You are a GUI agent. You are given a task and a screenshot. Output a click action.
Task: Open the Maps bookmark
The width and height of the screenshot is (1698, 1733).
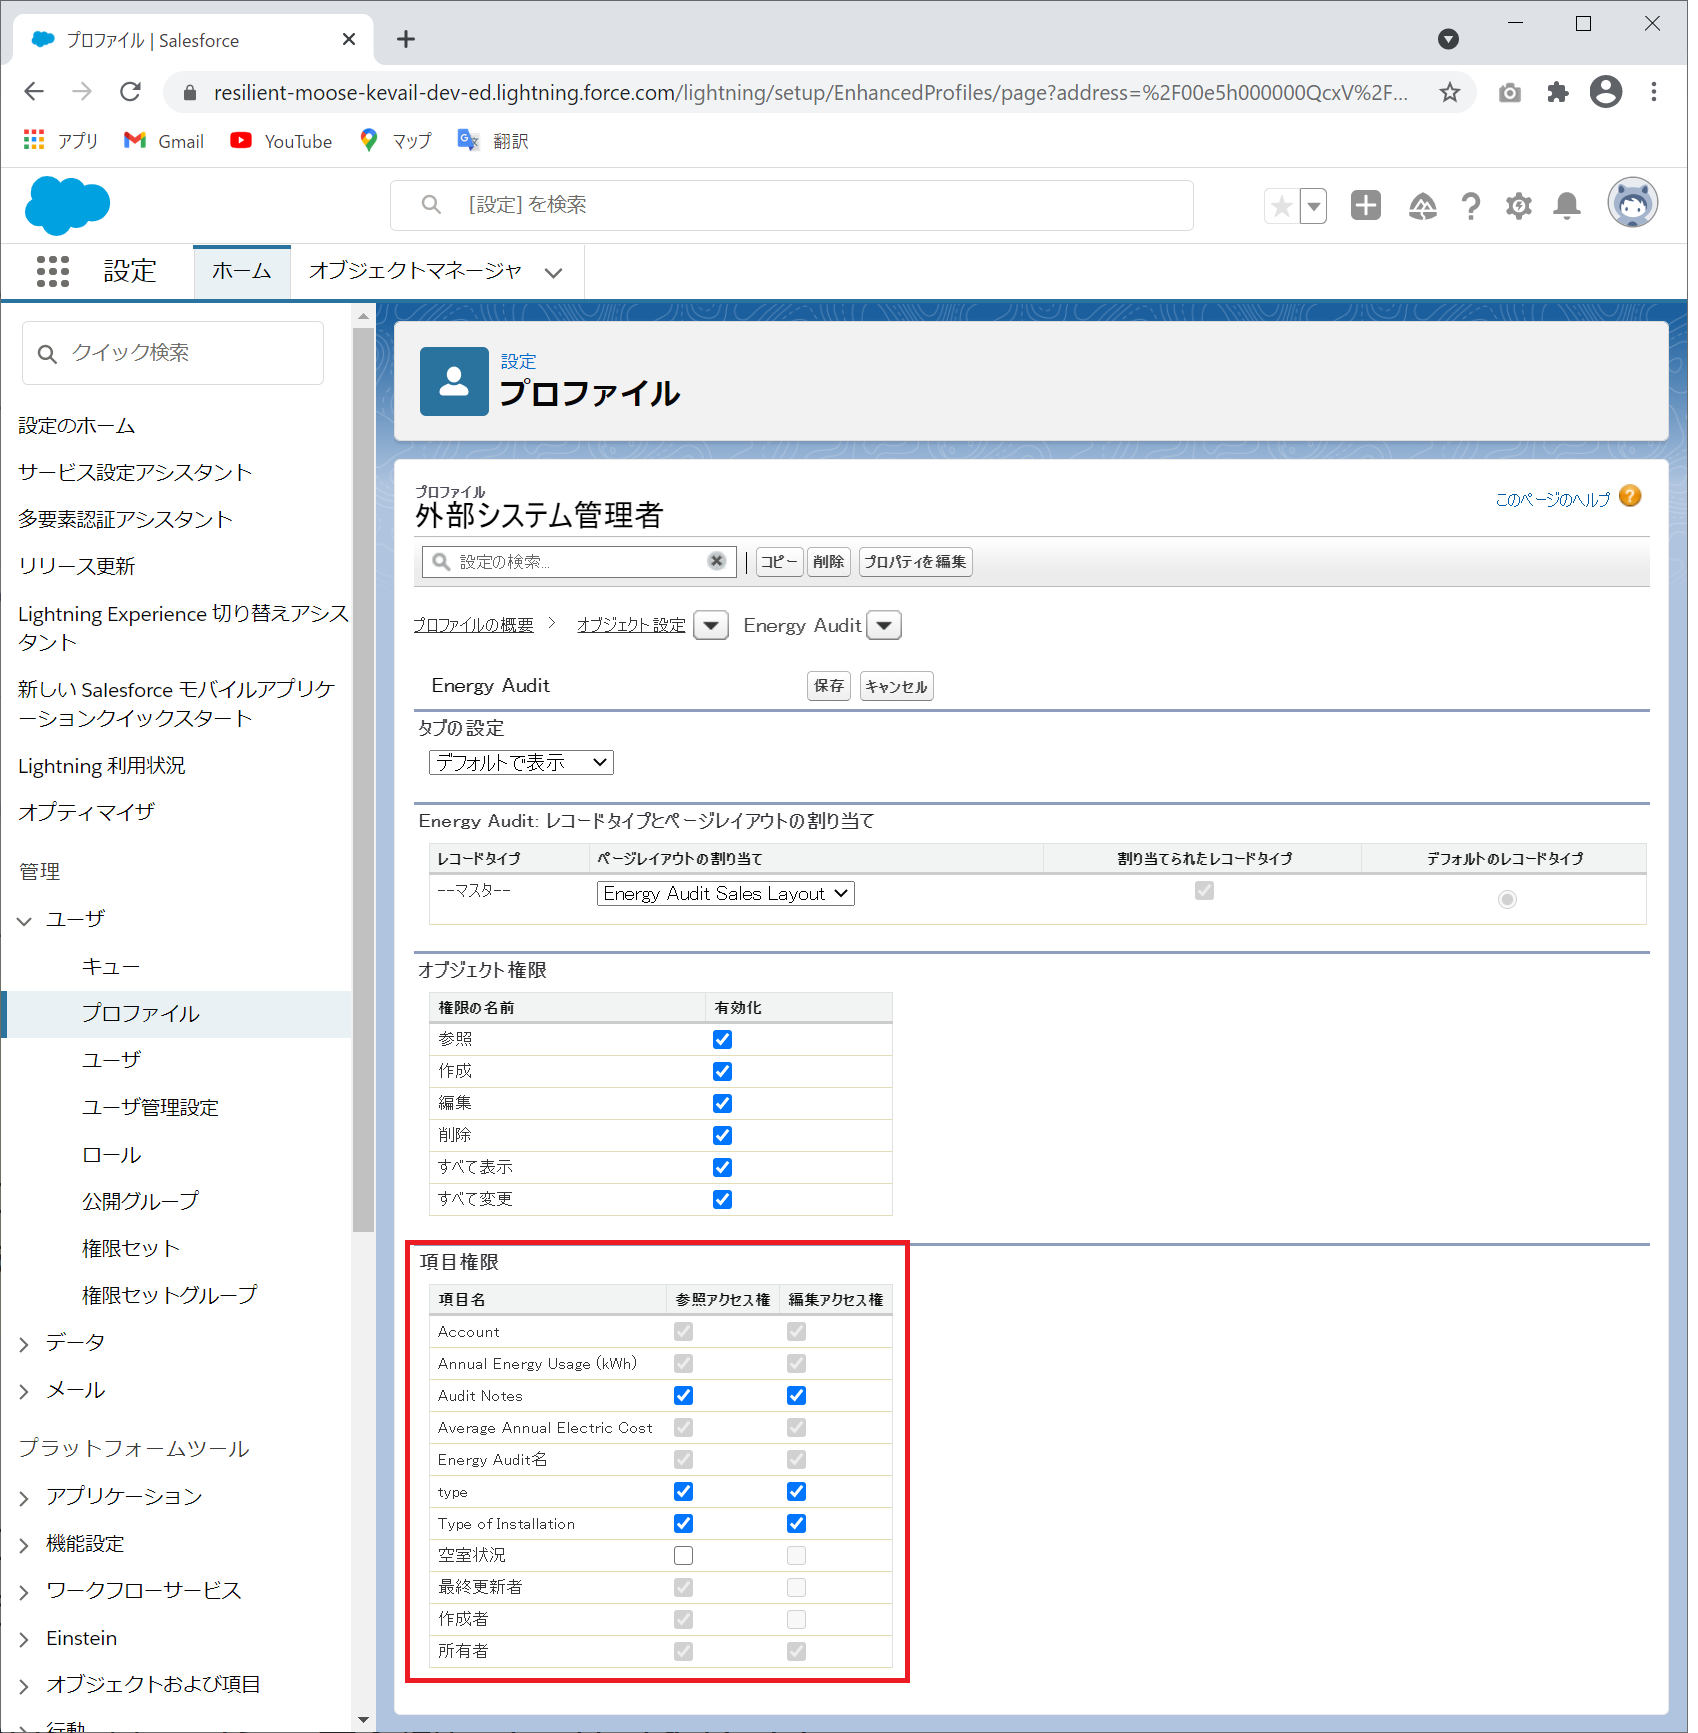[x=396, y=141]
